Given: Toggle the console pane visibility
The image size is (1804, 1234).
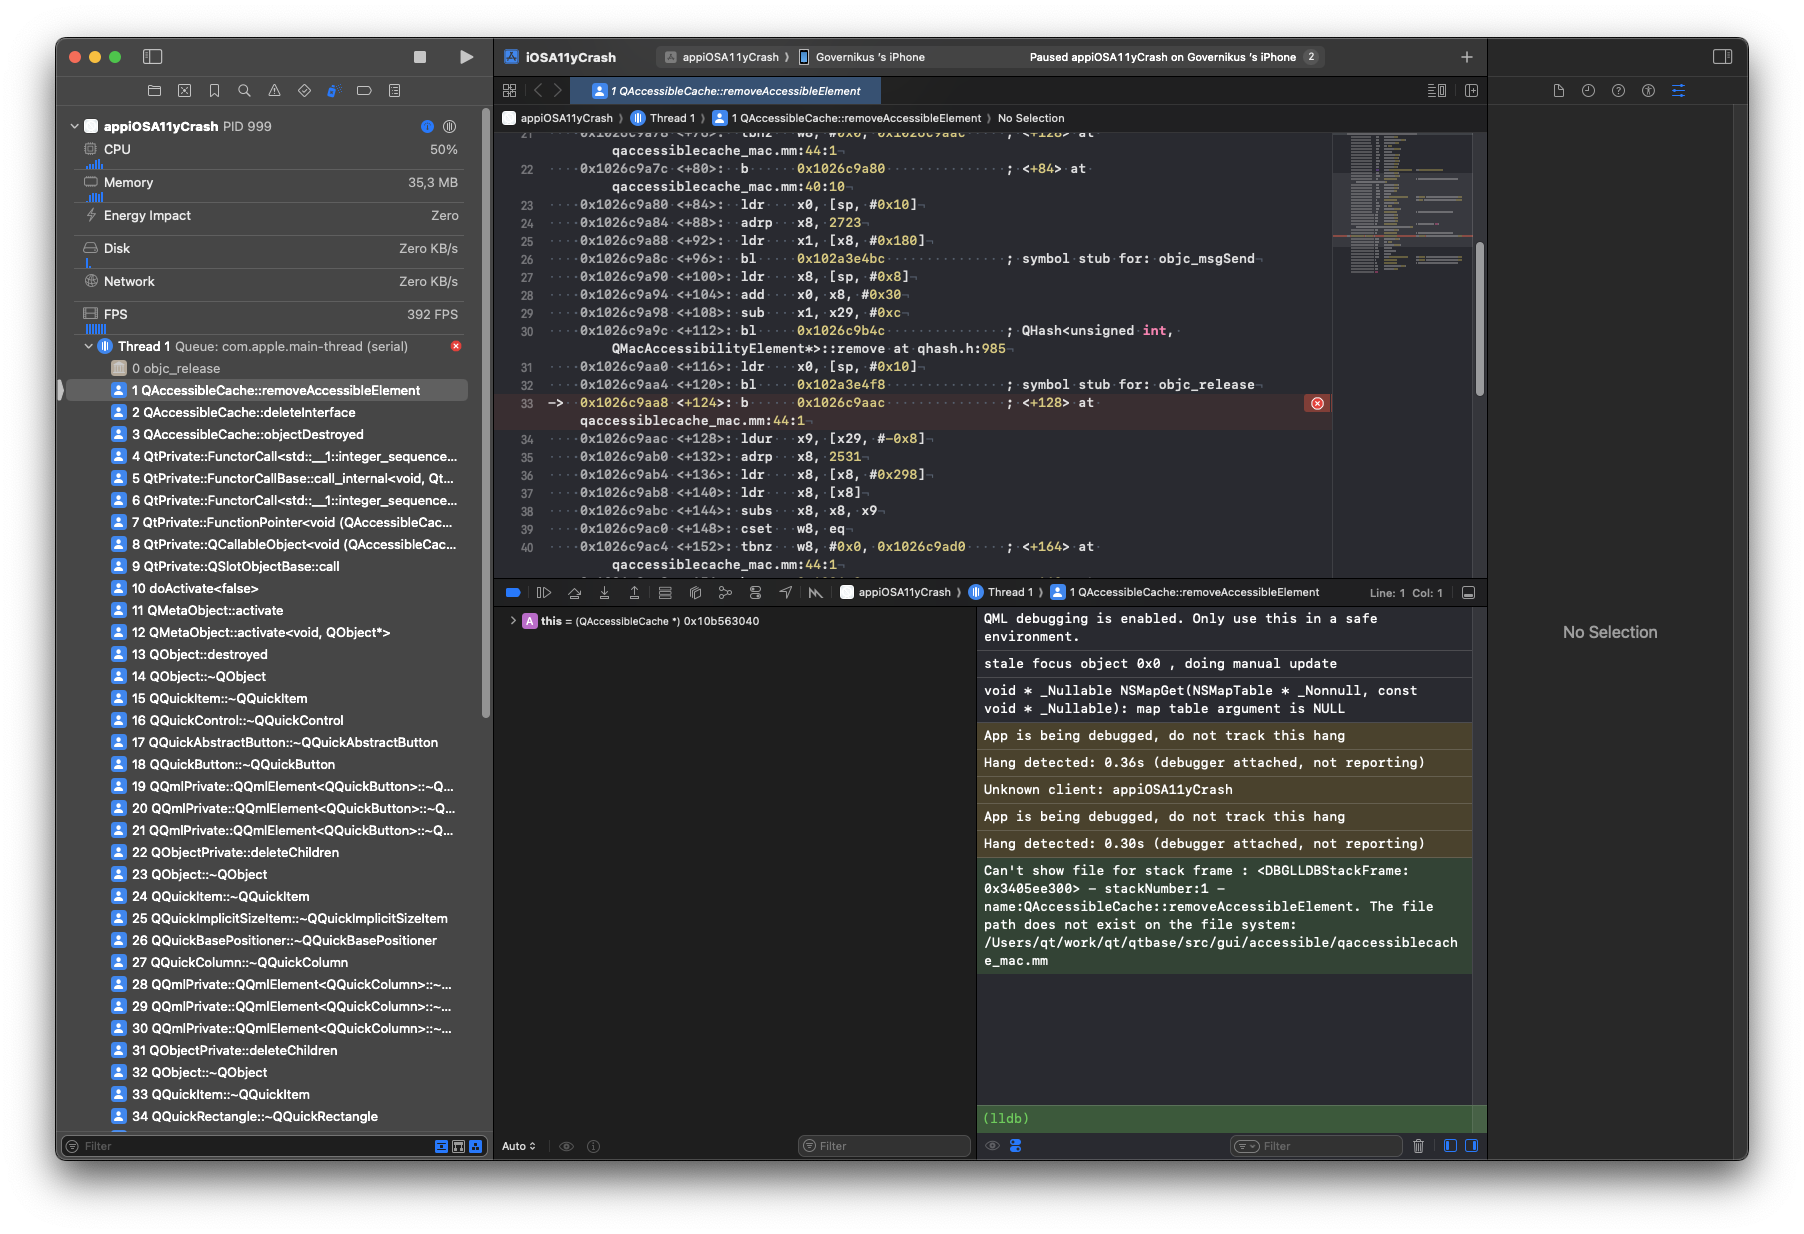Looking at the screenshot, I should pos(1471,1146).
